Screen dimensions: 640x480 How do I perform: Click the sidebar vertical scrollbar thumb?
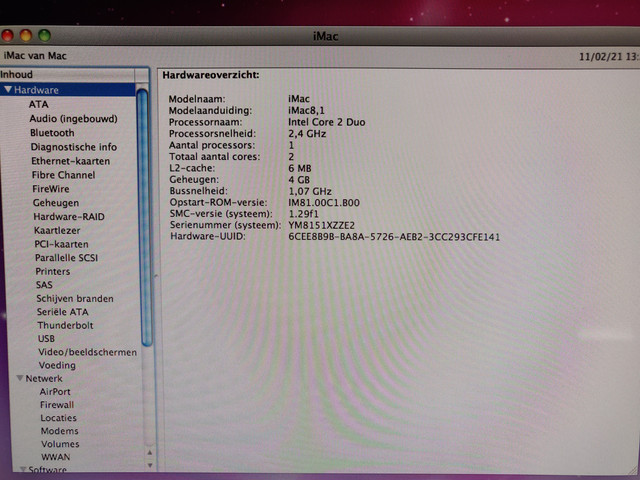[x=142, y=218]
